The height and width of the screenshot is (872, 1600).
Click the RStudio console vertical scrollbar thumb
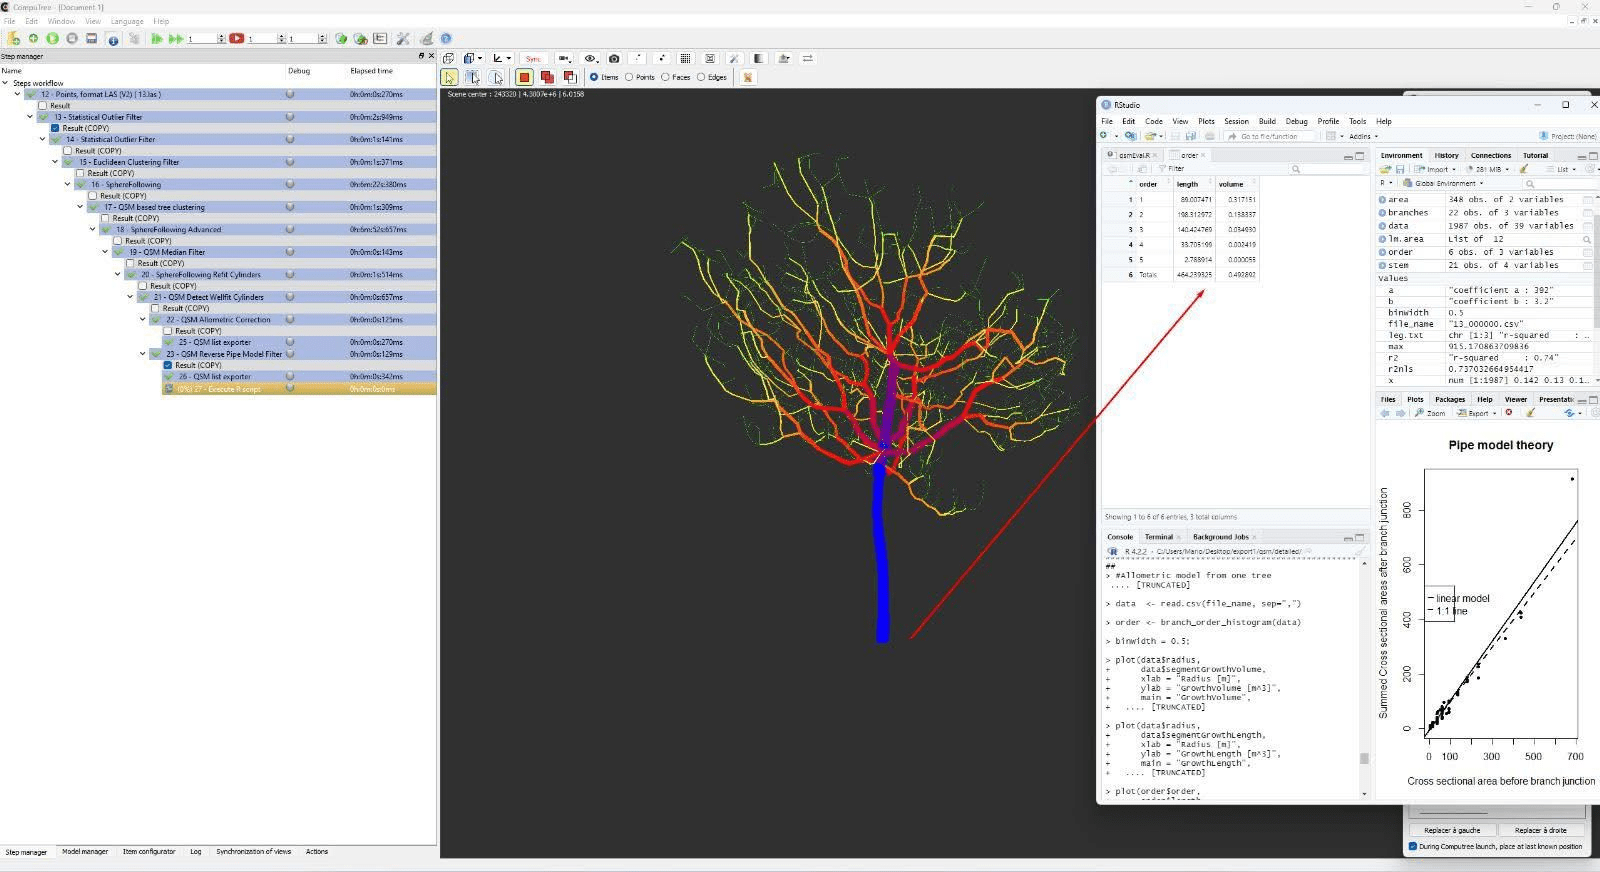pyautogui.click(x=1364, y=758)
